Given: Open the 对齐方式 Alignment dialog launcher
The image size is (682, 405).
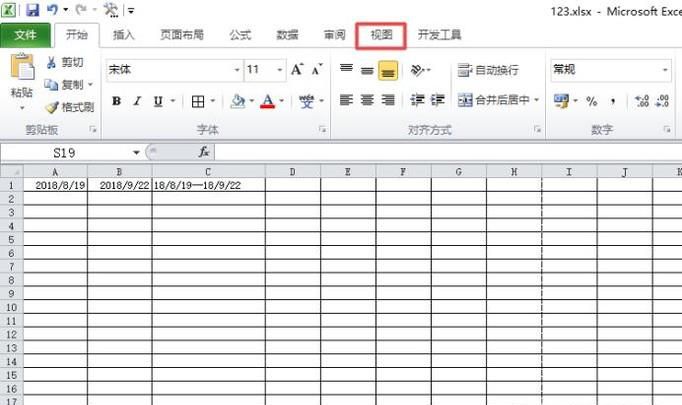Looking at the screenshot, I should 537,129.
